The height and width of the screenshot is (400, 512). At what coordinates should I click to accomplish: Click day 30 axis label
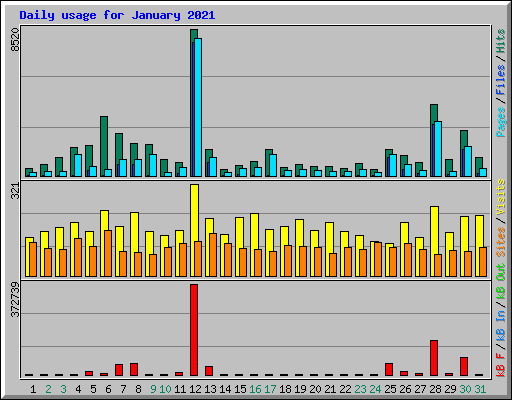tap(465, 389)
